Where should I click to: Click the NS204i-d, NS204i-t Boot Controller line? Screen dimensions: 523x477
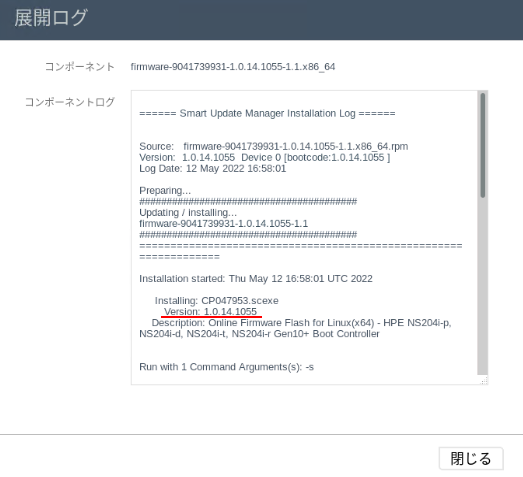coord(259,334)
